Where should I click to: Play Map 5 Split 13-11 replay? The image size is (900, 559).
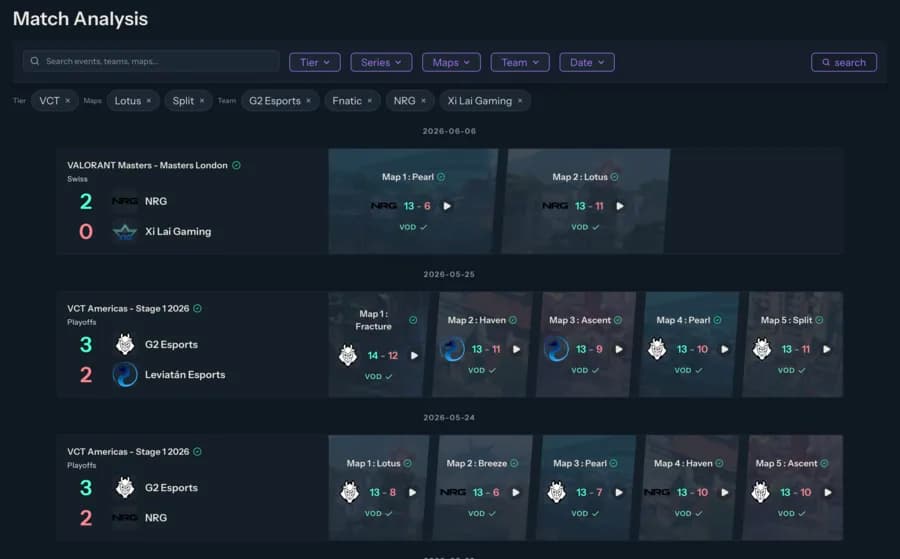827,350
